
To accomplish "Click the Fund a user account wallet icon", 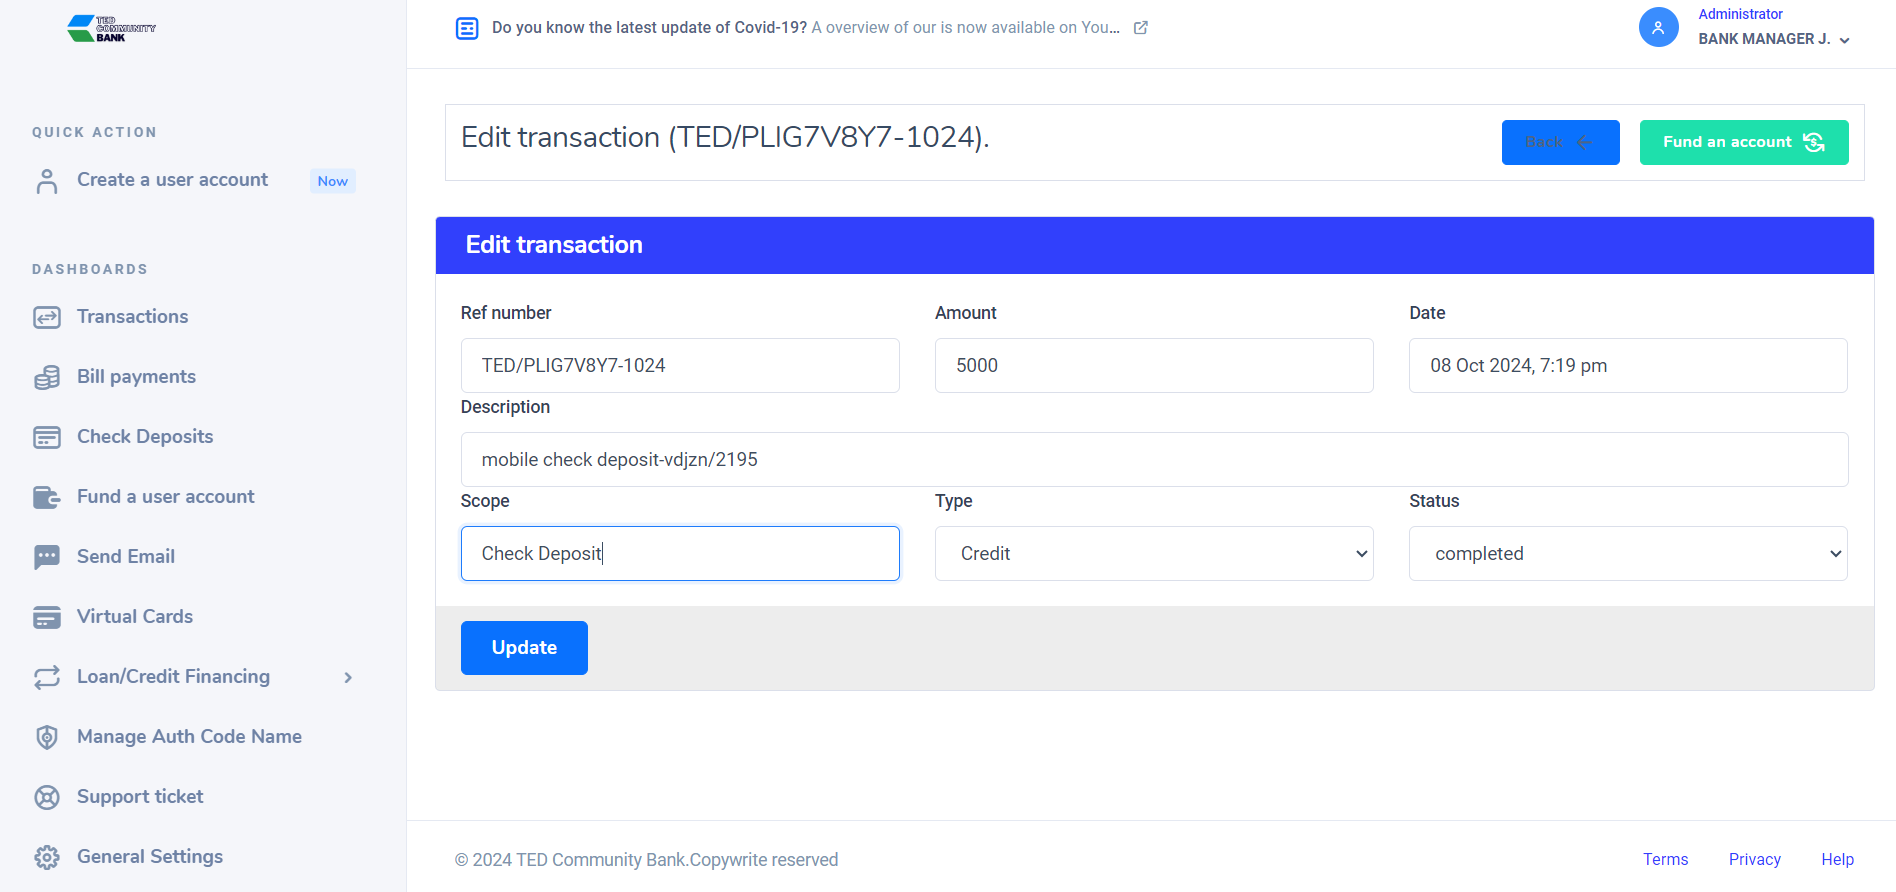I will click(x=47, y=497).
